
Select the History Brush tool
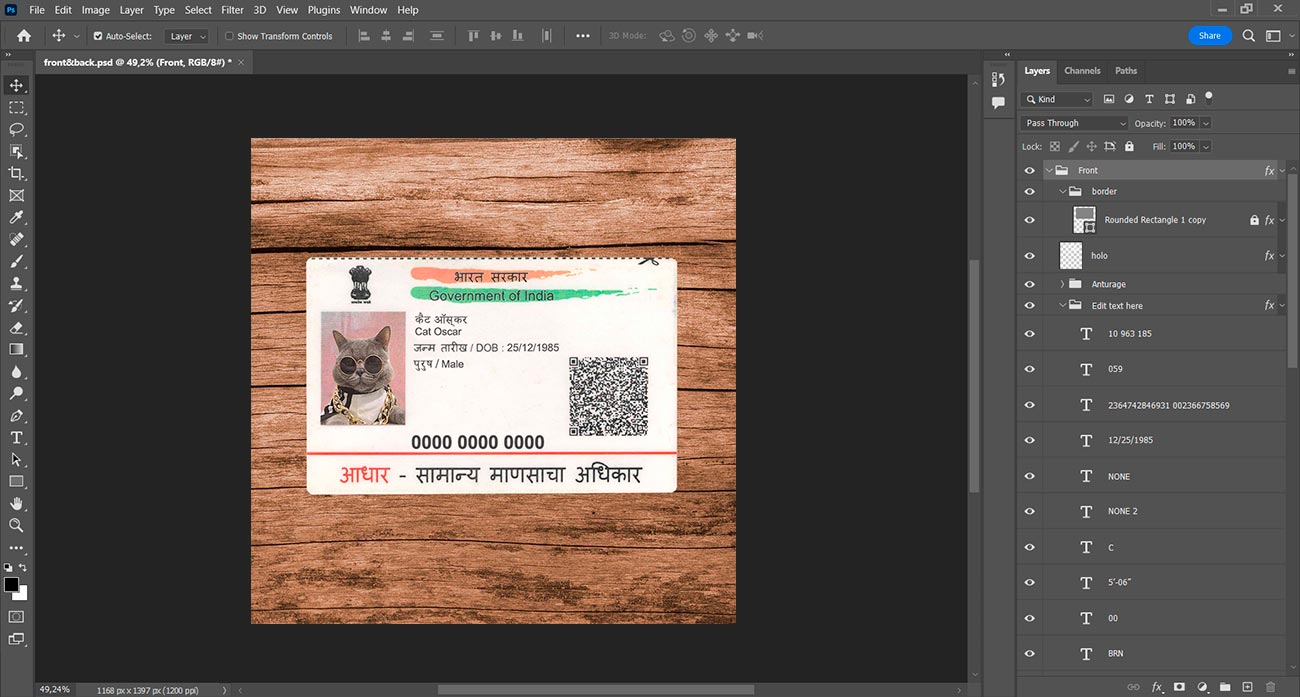coord(16,305)
